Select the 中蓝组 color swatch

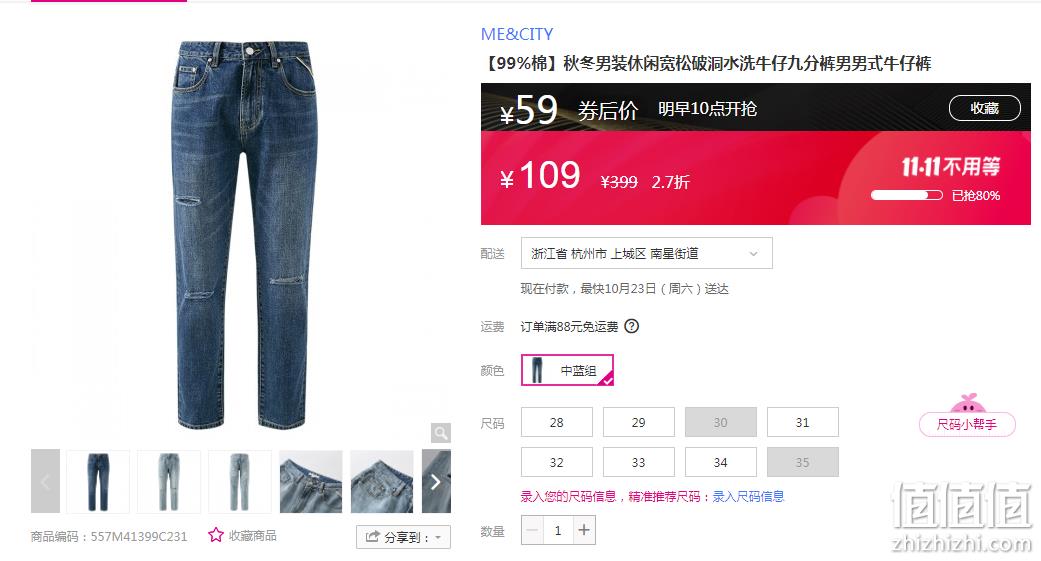pos(567,370)
